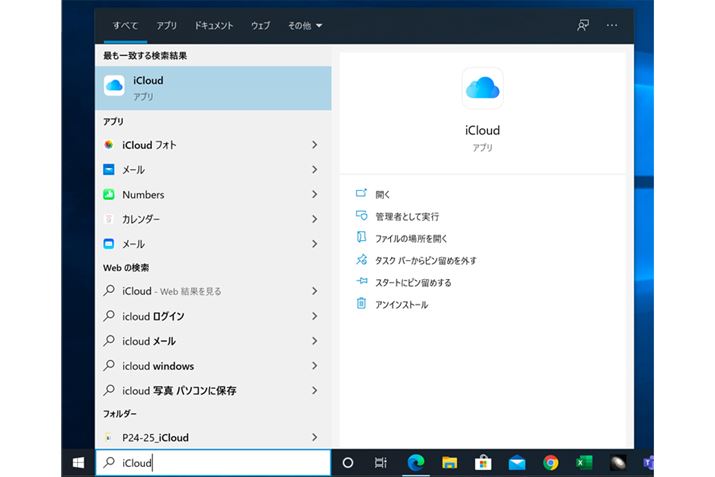Open Excel from the taskbar

584,463
